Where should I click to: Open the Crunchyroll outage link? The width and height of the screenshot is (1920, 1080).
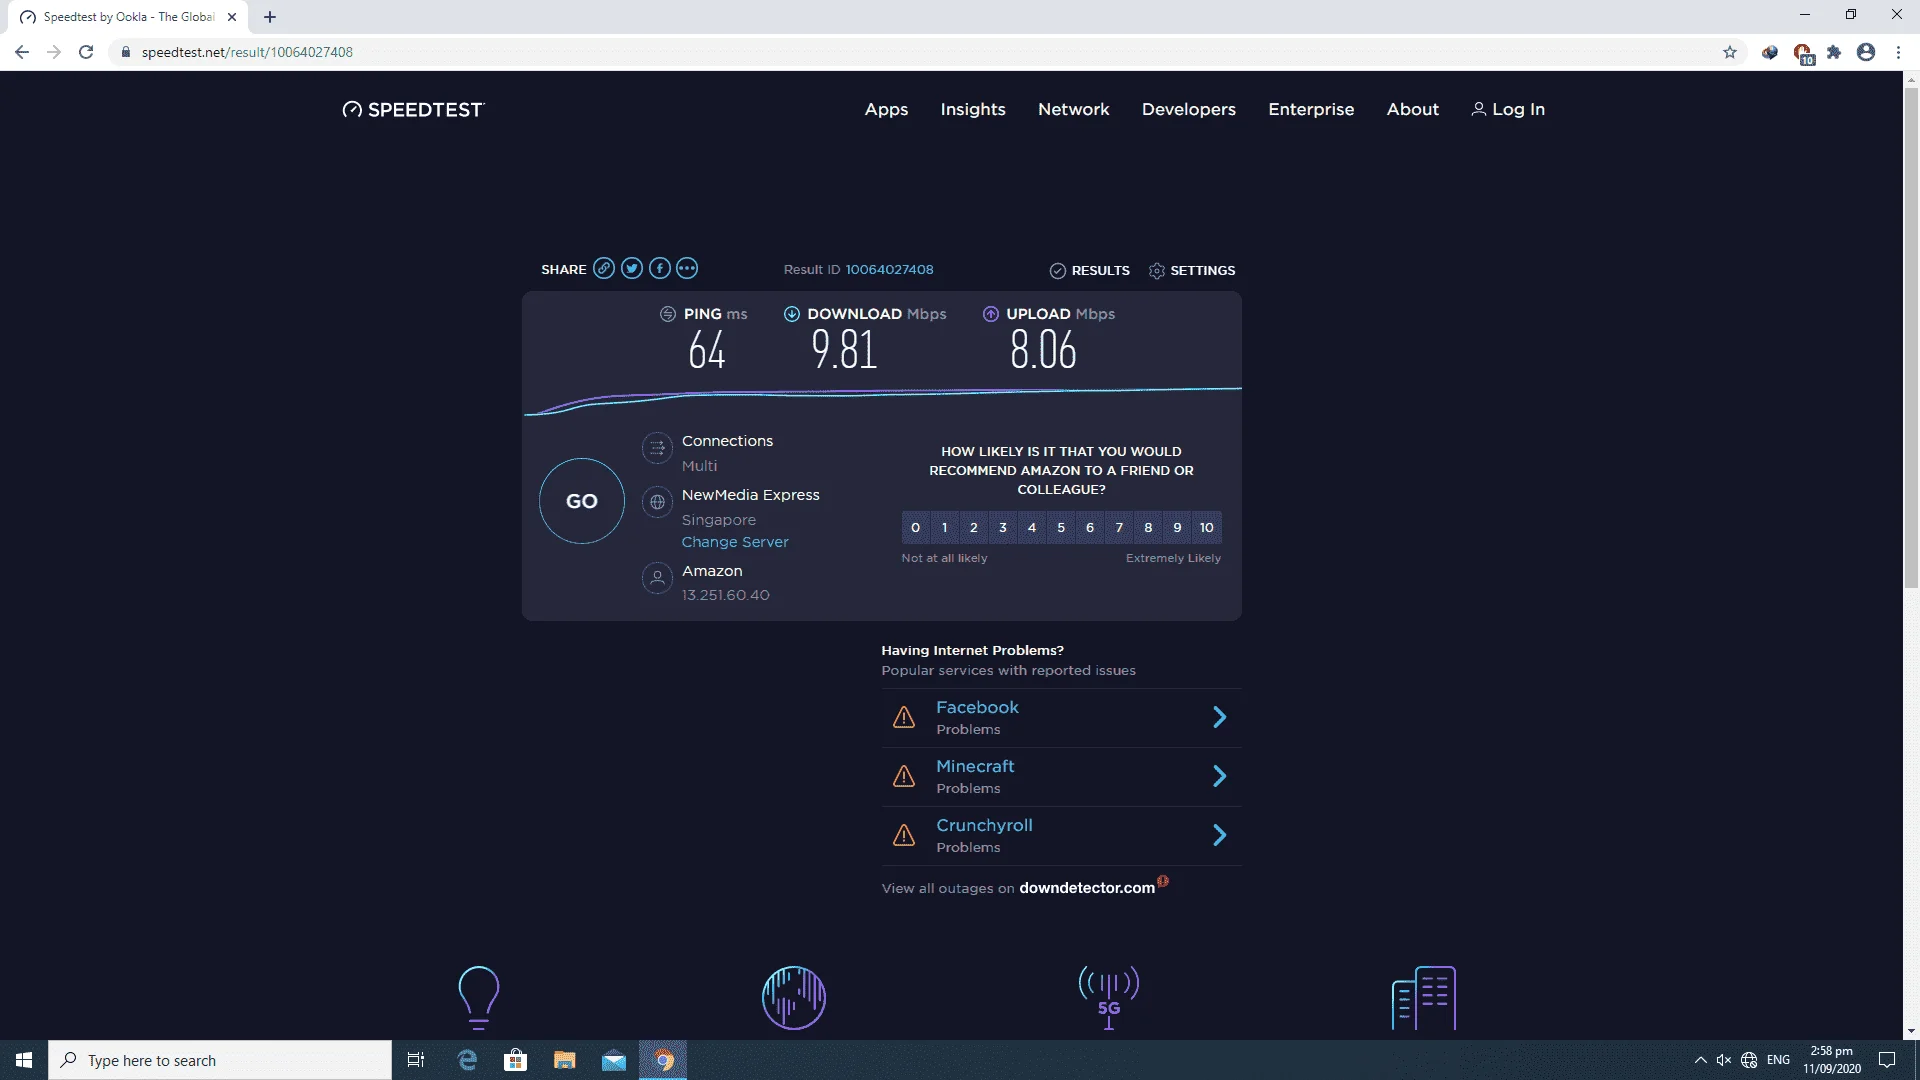click(x=984, y=825)
